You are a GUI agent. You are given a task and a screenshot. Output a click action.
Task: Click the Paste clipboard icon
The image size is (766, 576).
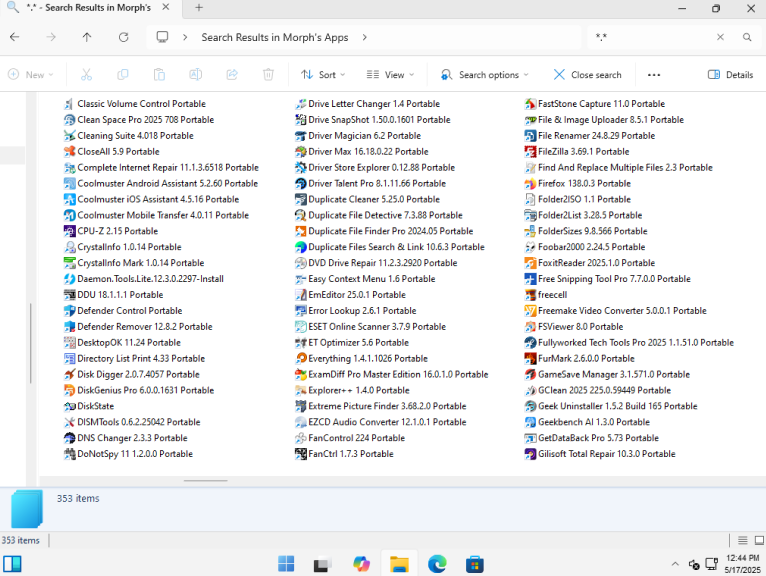tap(159, 75)
